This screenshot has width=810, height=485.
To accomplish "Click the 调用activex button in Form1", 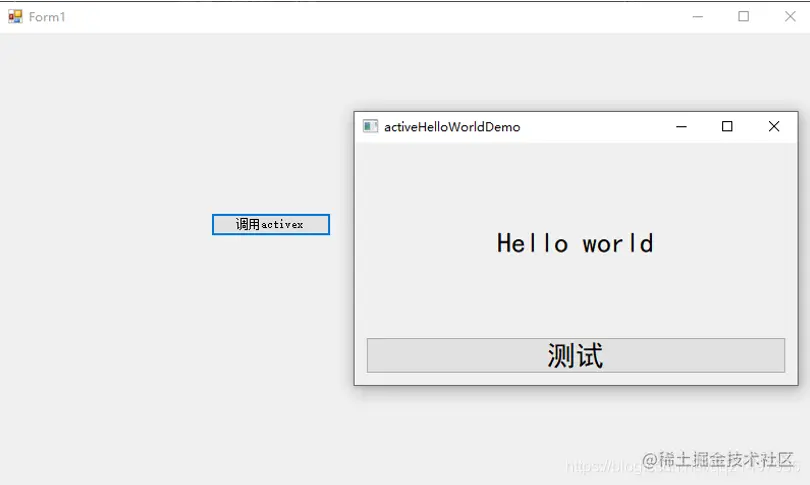I will 271,224.
